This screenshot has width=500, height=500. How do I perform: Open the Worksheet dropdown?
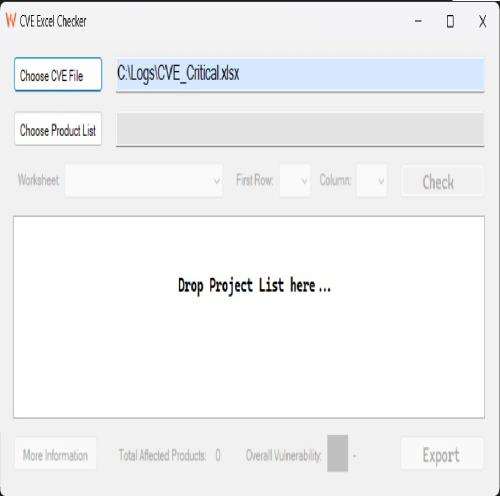tap(144, 180)
